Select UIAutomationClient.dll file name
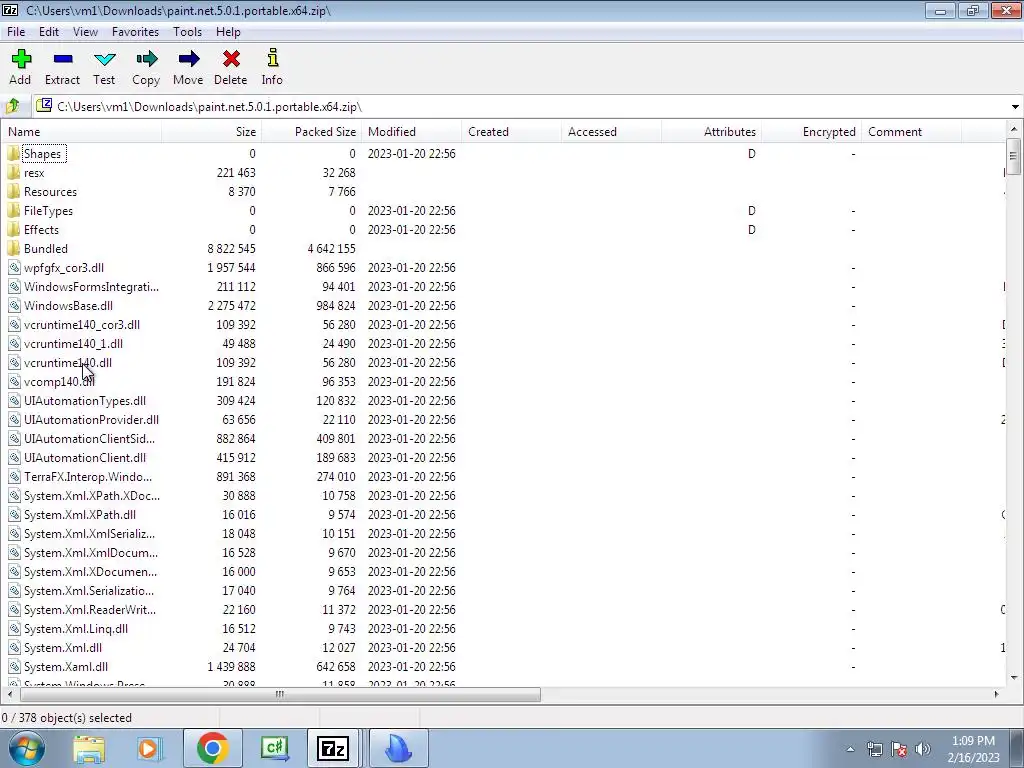This screenshot has width=1024, height=768. (x=85, y=457)
